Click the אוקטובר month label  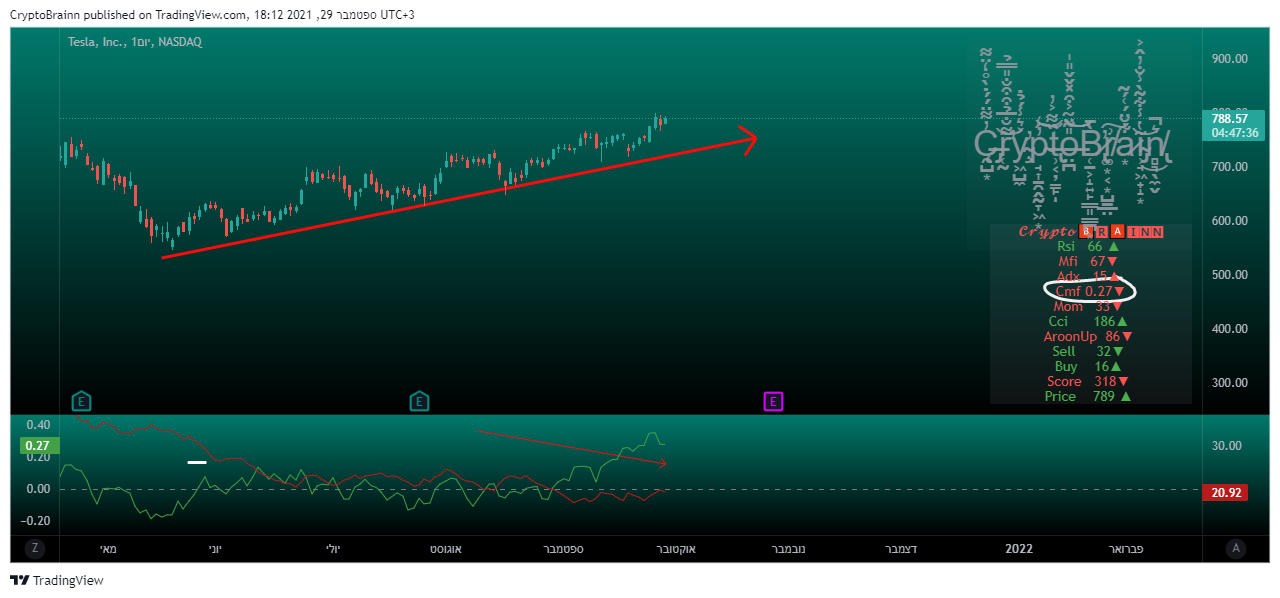click(x=675, y=549)
